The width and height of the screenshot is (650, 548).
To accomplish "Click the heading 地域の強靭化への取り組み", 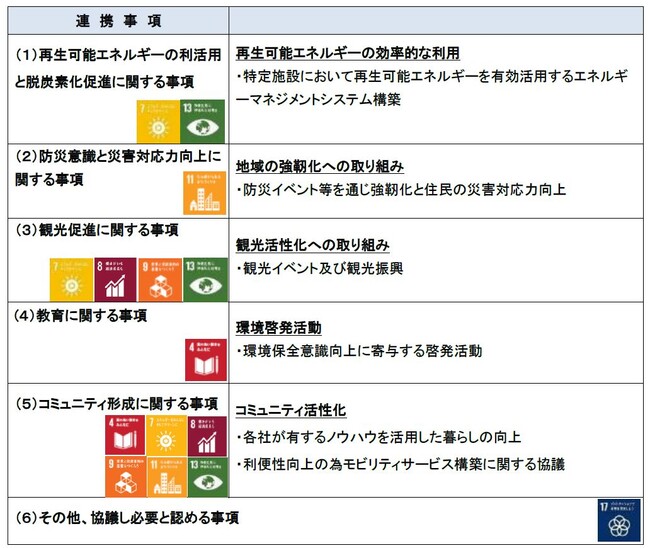I will (x=320, y=166).
